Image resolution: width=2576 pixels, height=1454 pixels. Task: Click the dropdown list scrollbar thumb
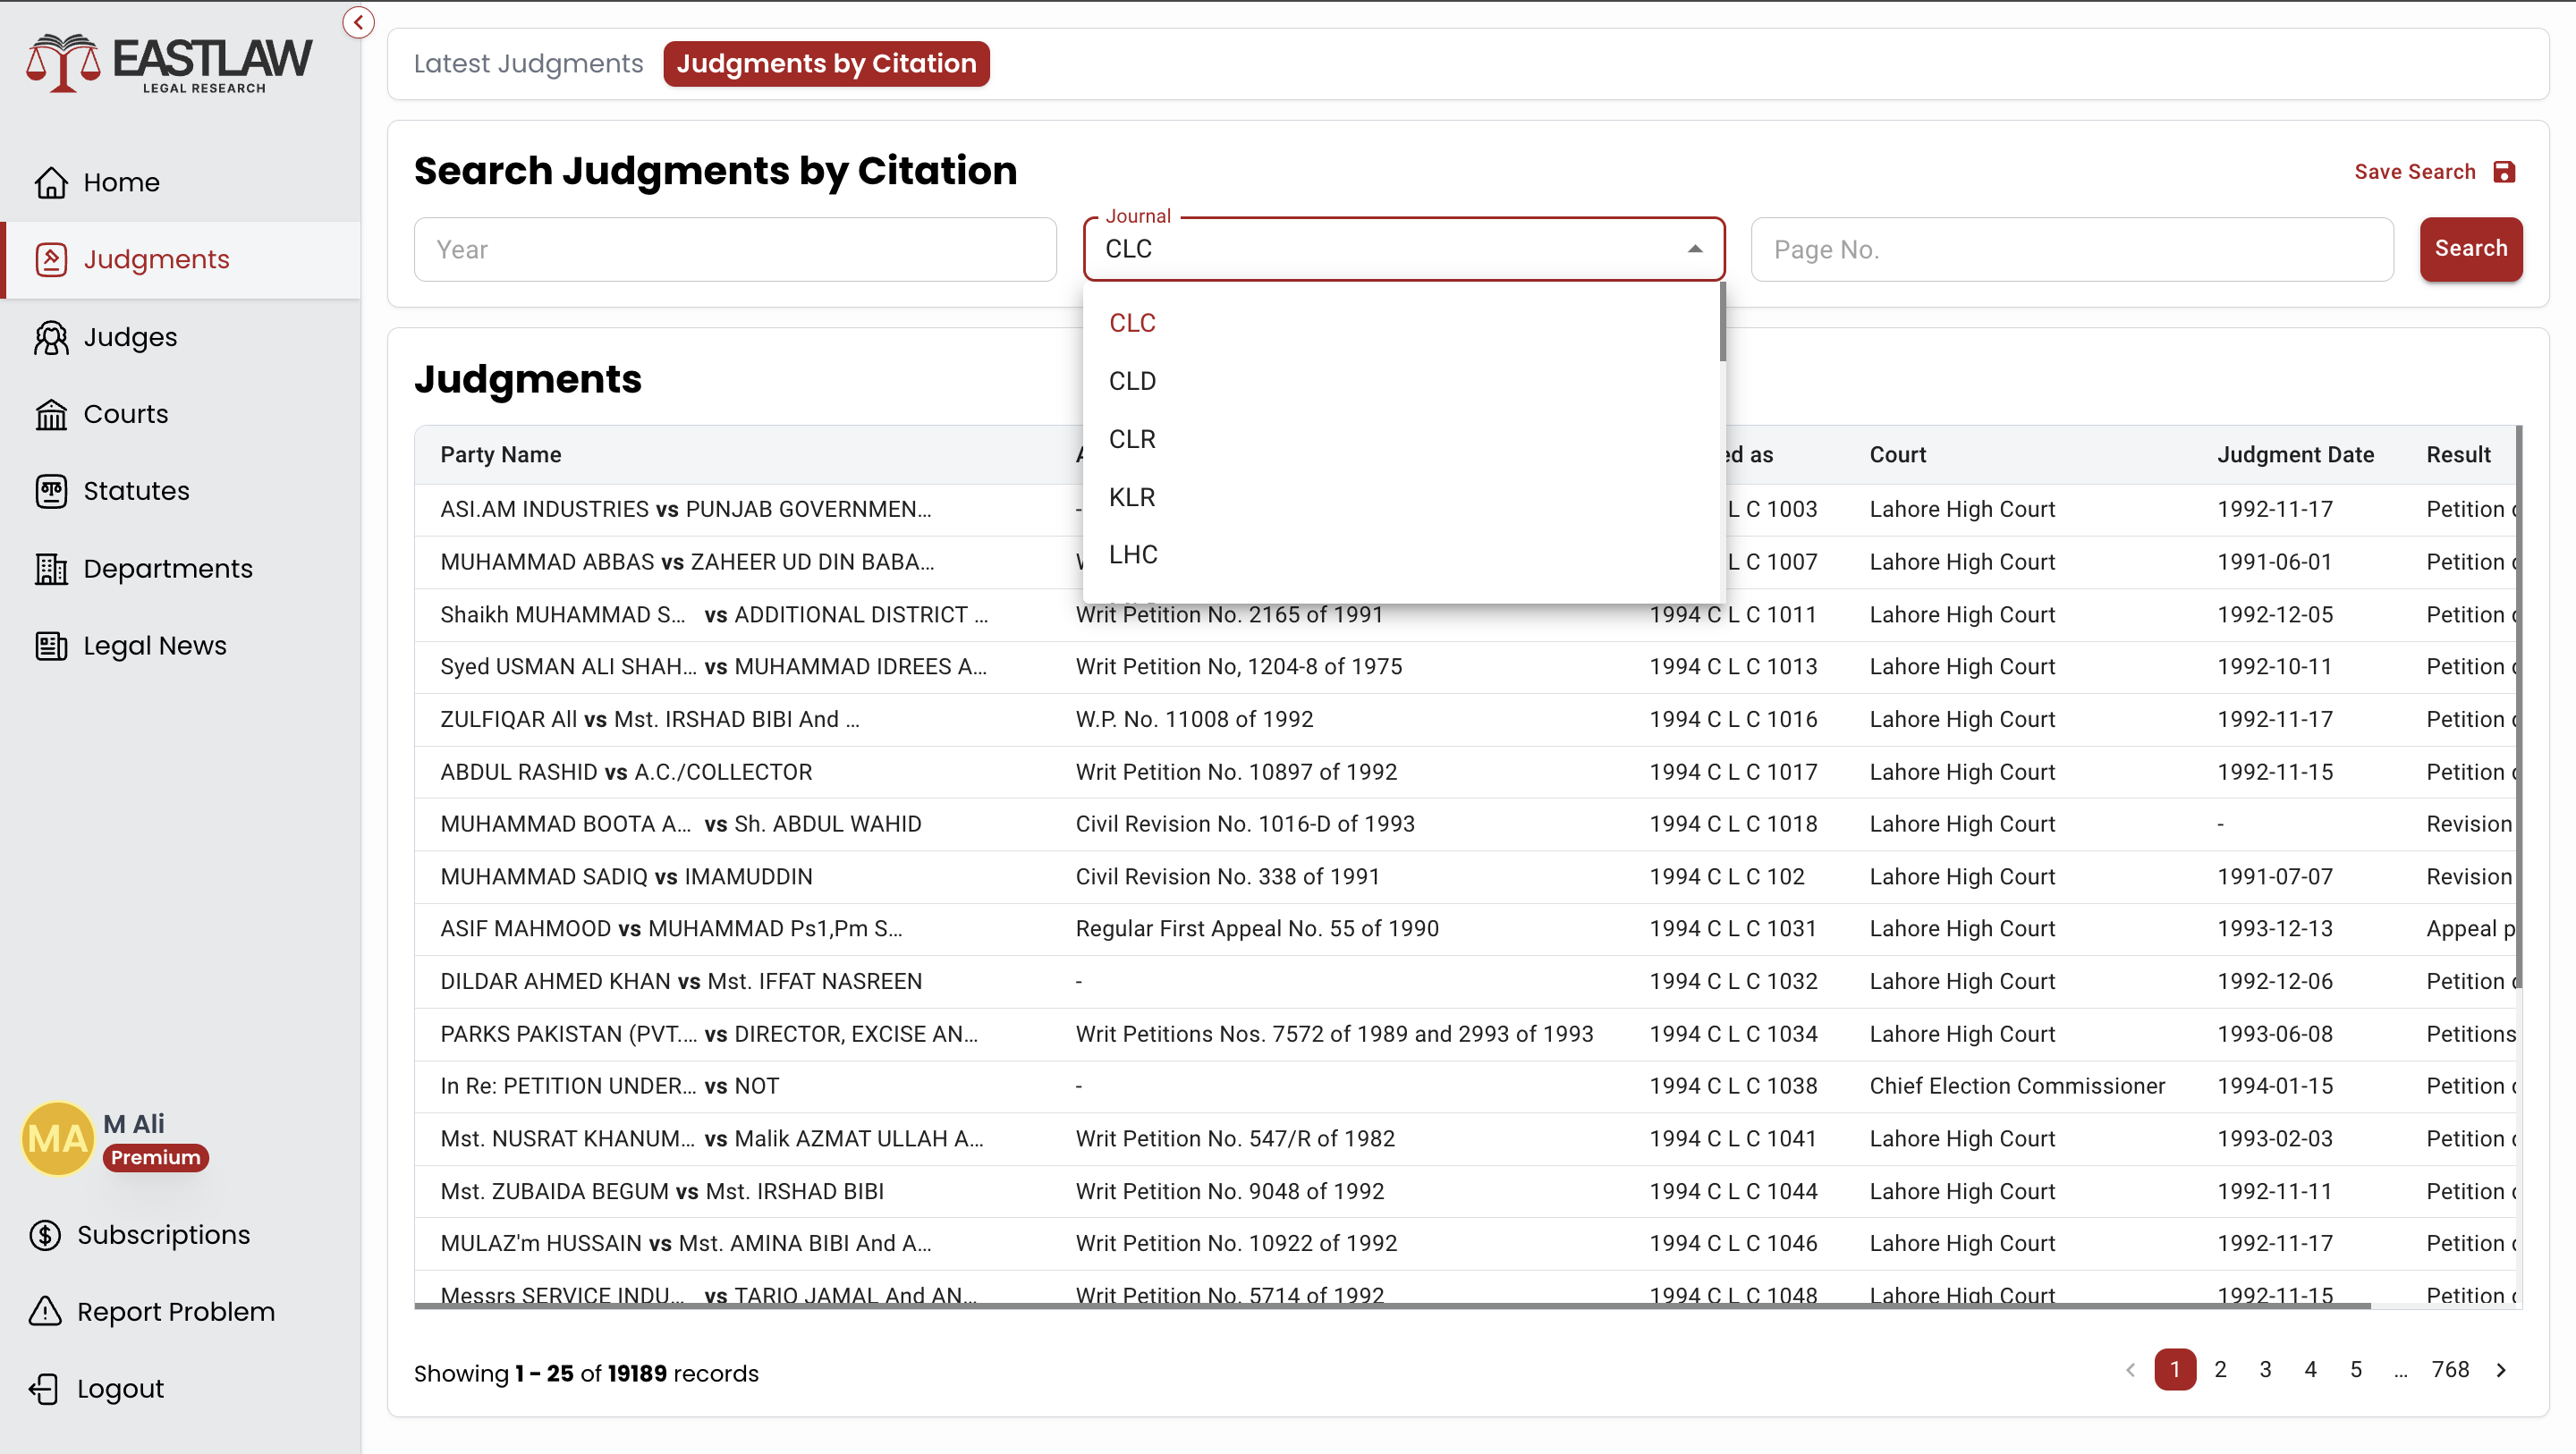(1722, 322)
